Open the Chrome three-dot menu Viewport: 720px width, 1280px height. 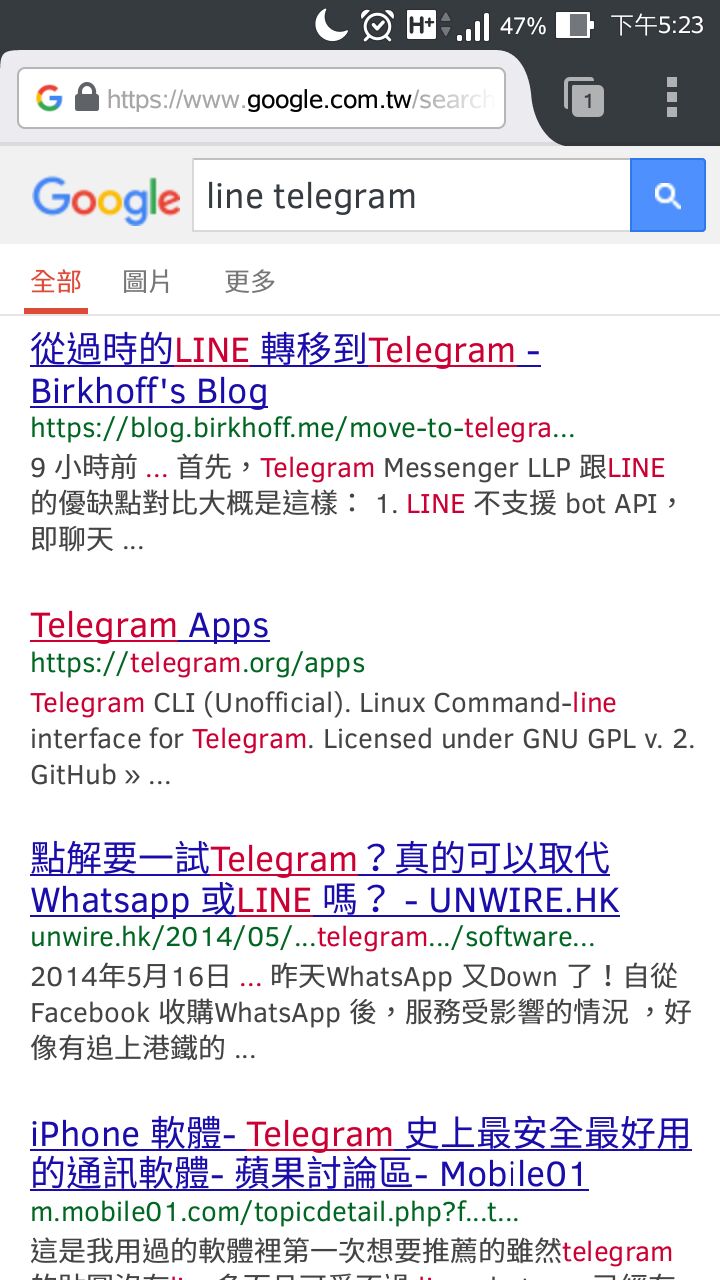coord(672,97)
